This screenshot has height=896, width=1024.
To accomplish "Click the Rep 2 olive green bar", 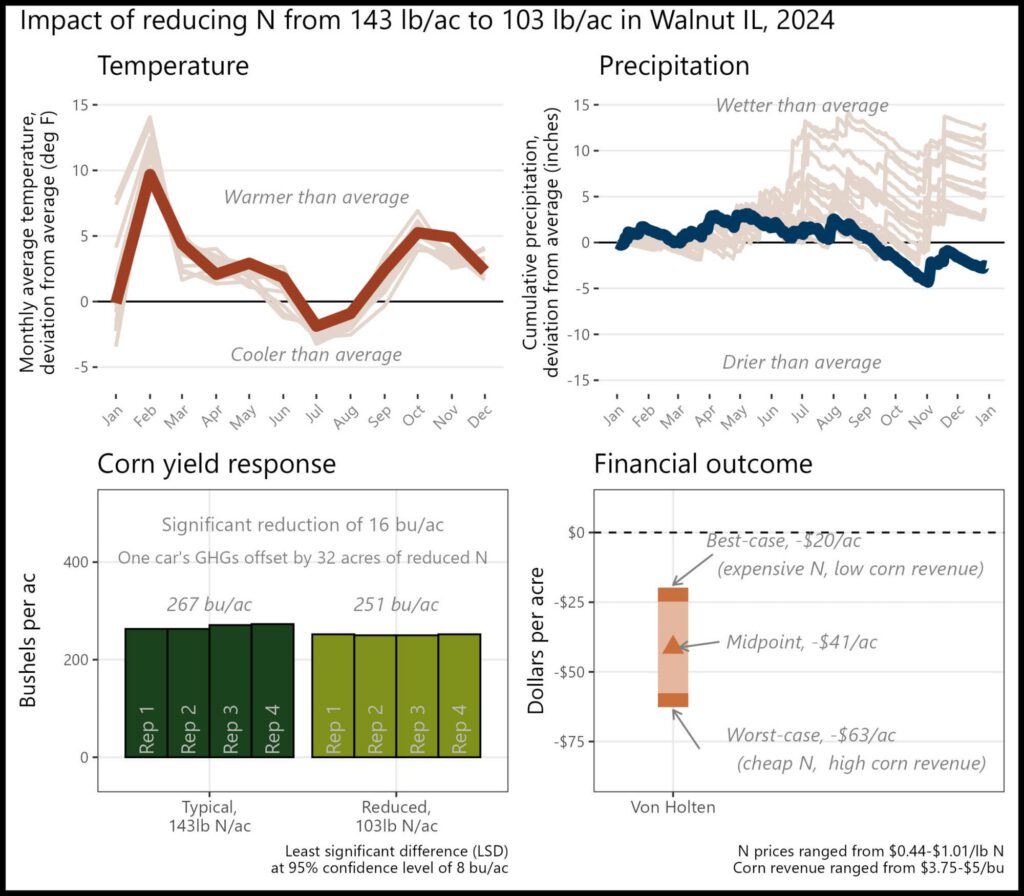I will point(376,696).
